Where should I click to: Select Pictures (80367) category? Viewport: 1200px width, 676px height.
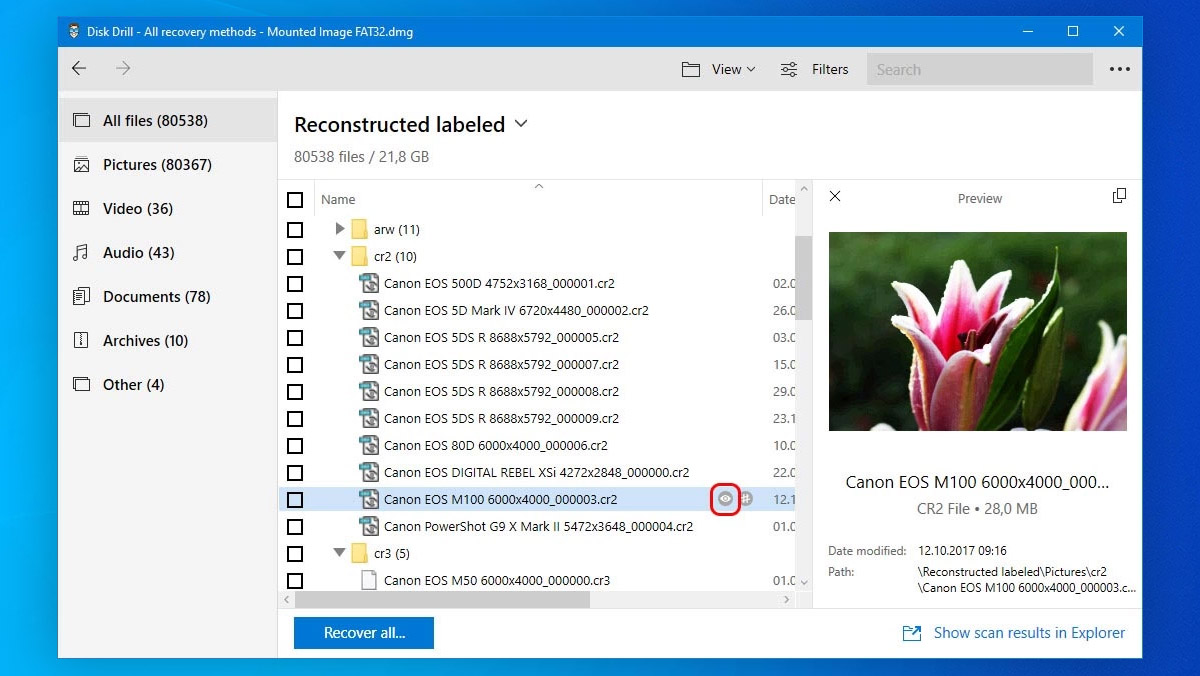pyautogui.click(x=167, y=165)
